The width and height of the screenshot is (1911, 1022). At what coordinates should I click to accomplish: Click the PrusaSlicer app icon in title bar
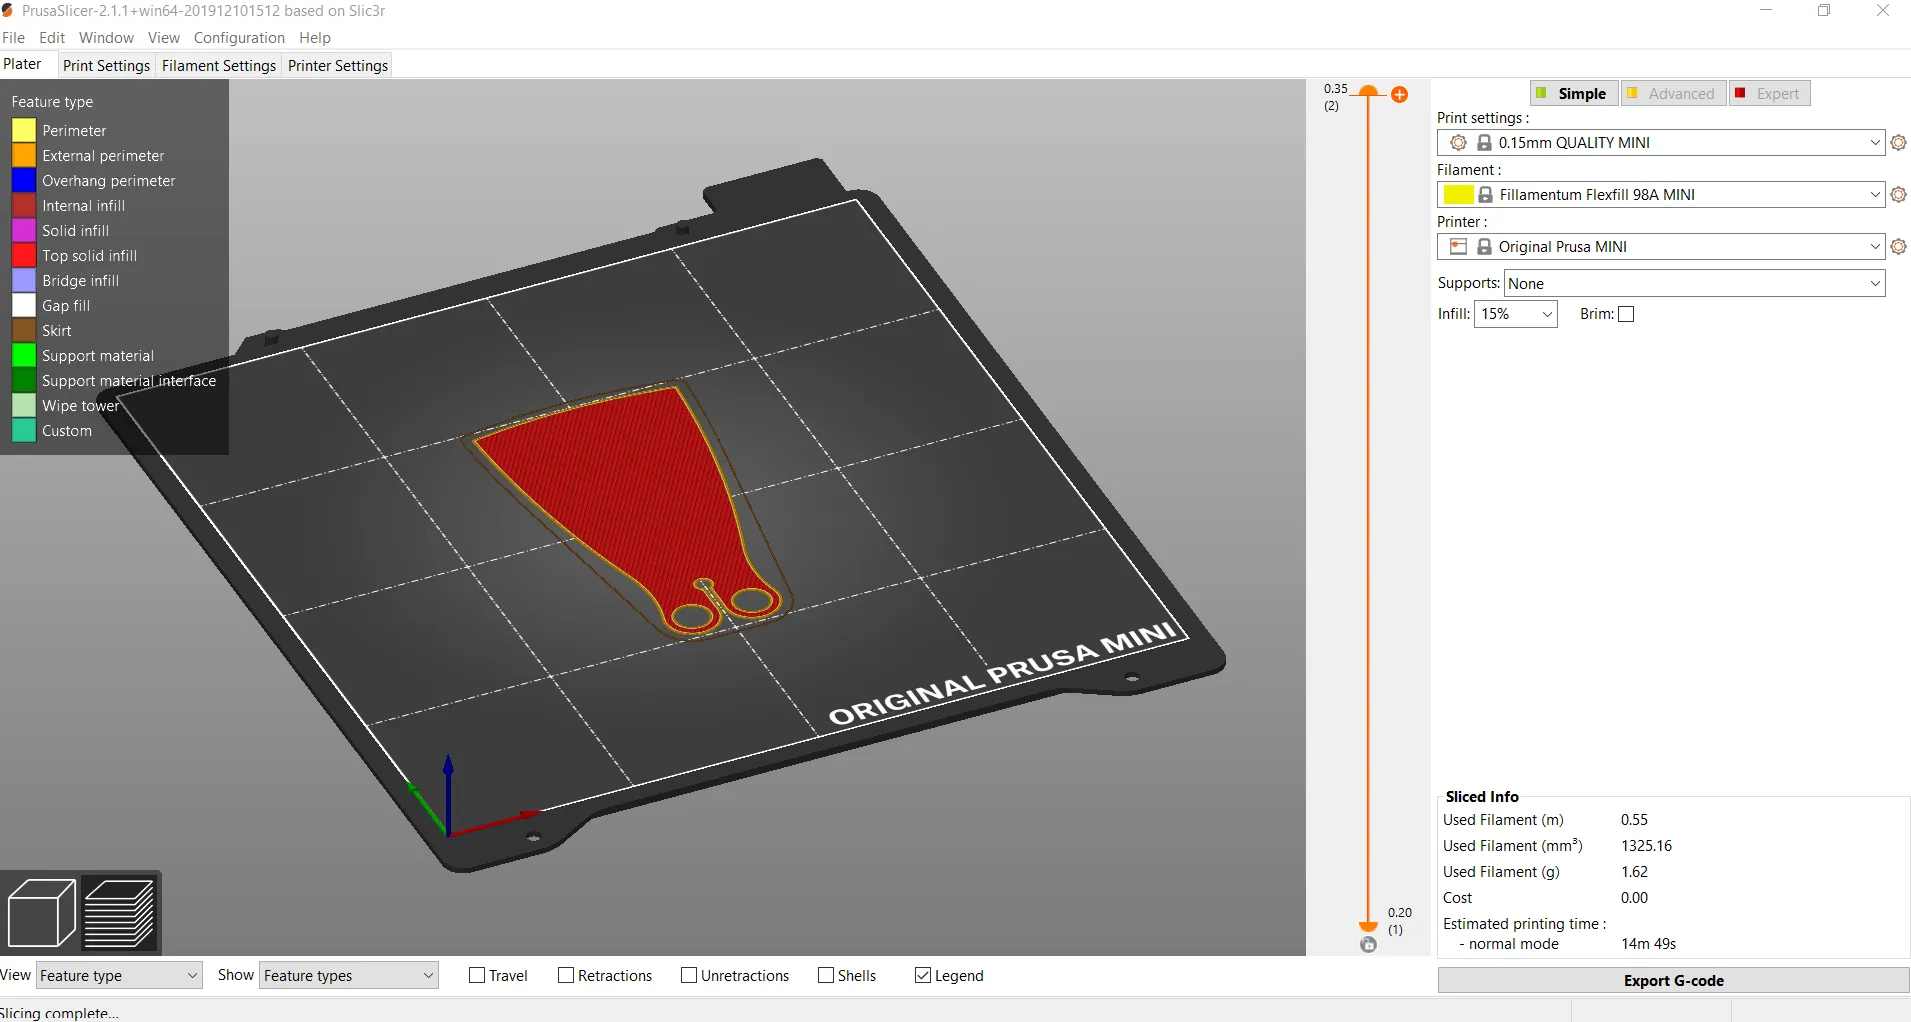pos(8,11)
